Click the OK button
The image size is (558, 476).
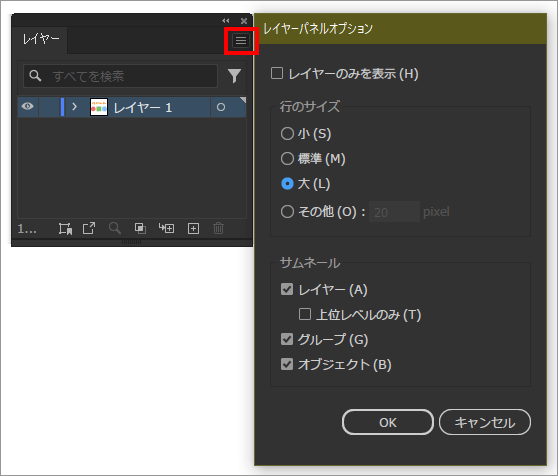pyautogui.click(x=388, y=422)
